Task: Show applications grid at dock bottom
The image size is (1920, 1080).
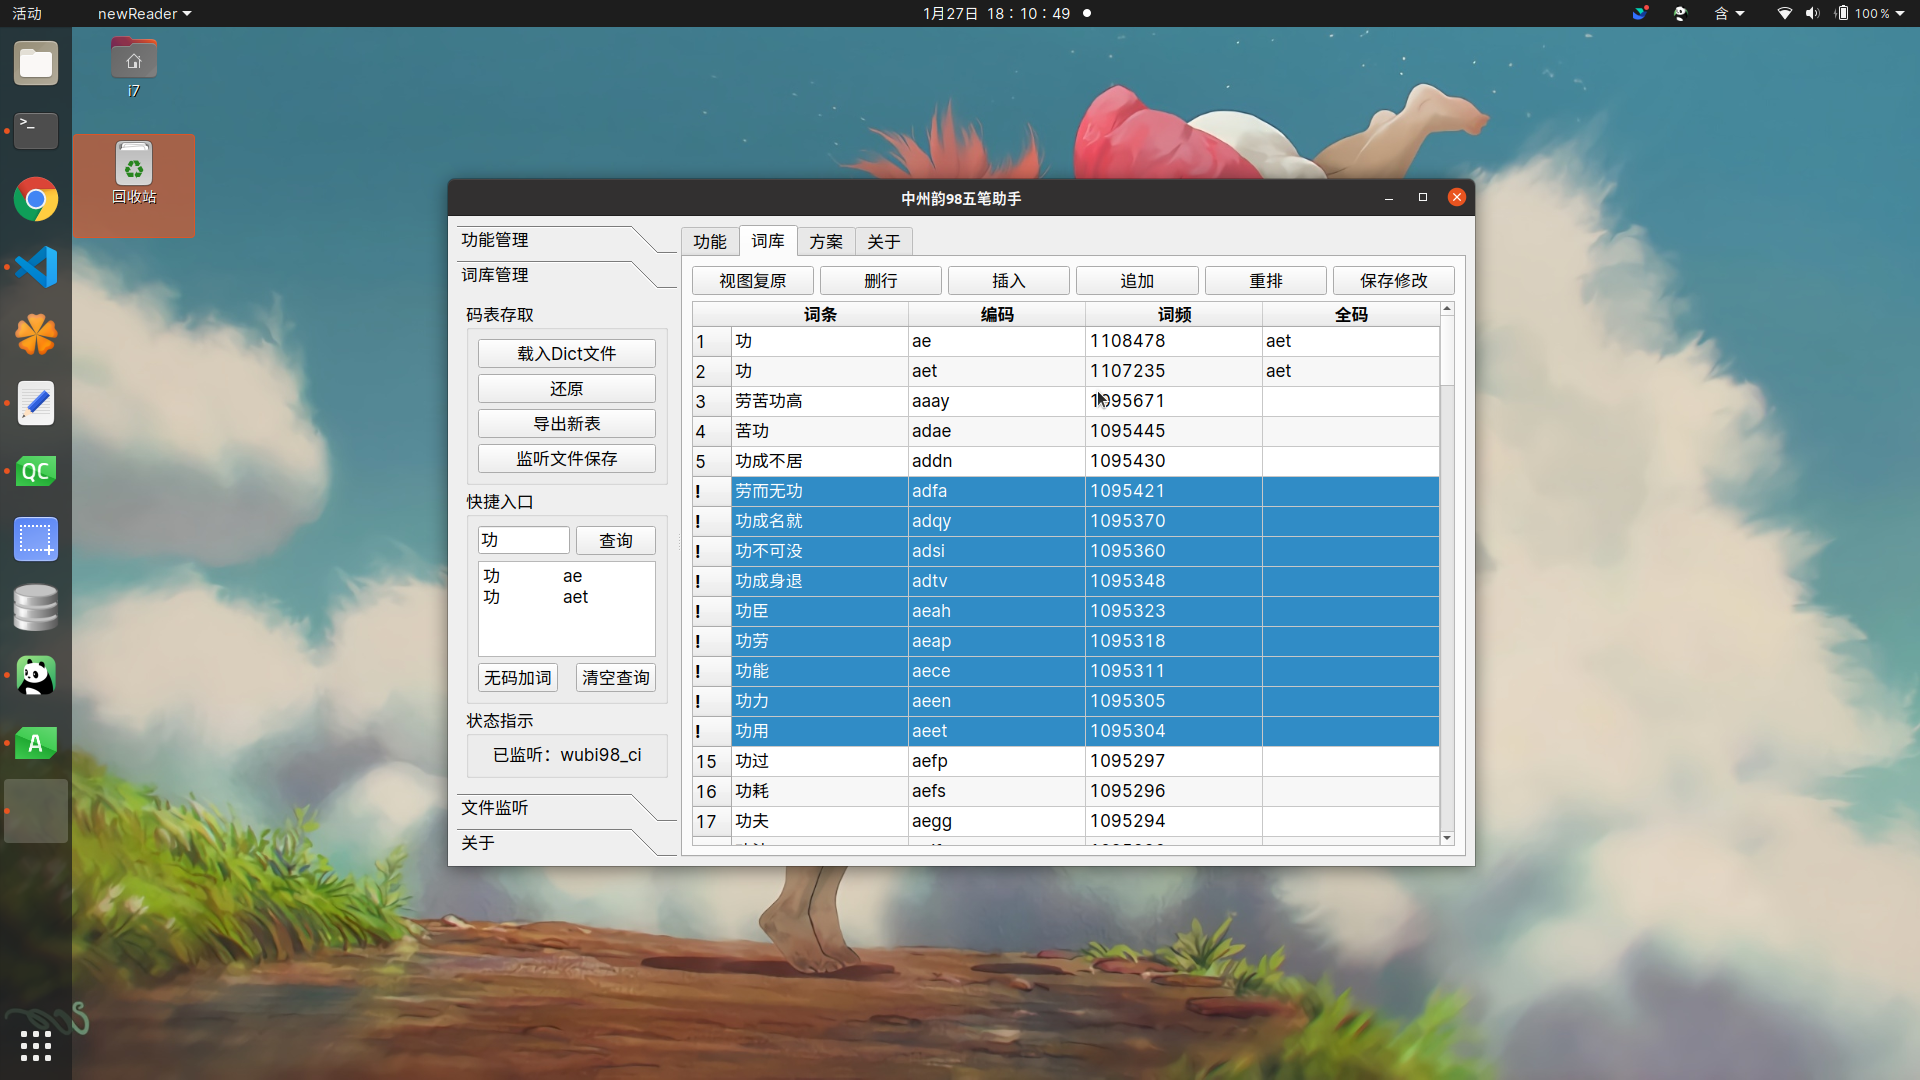Action: [36, 1046]
